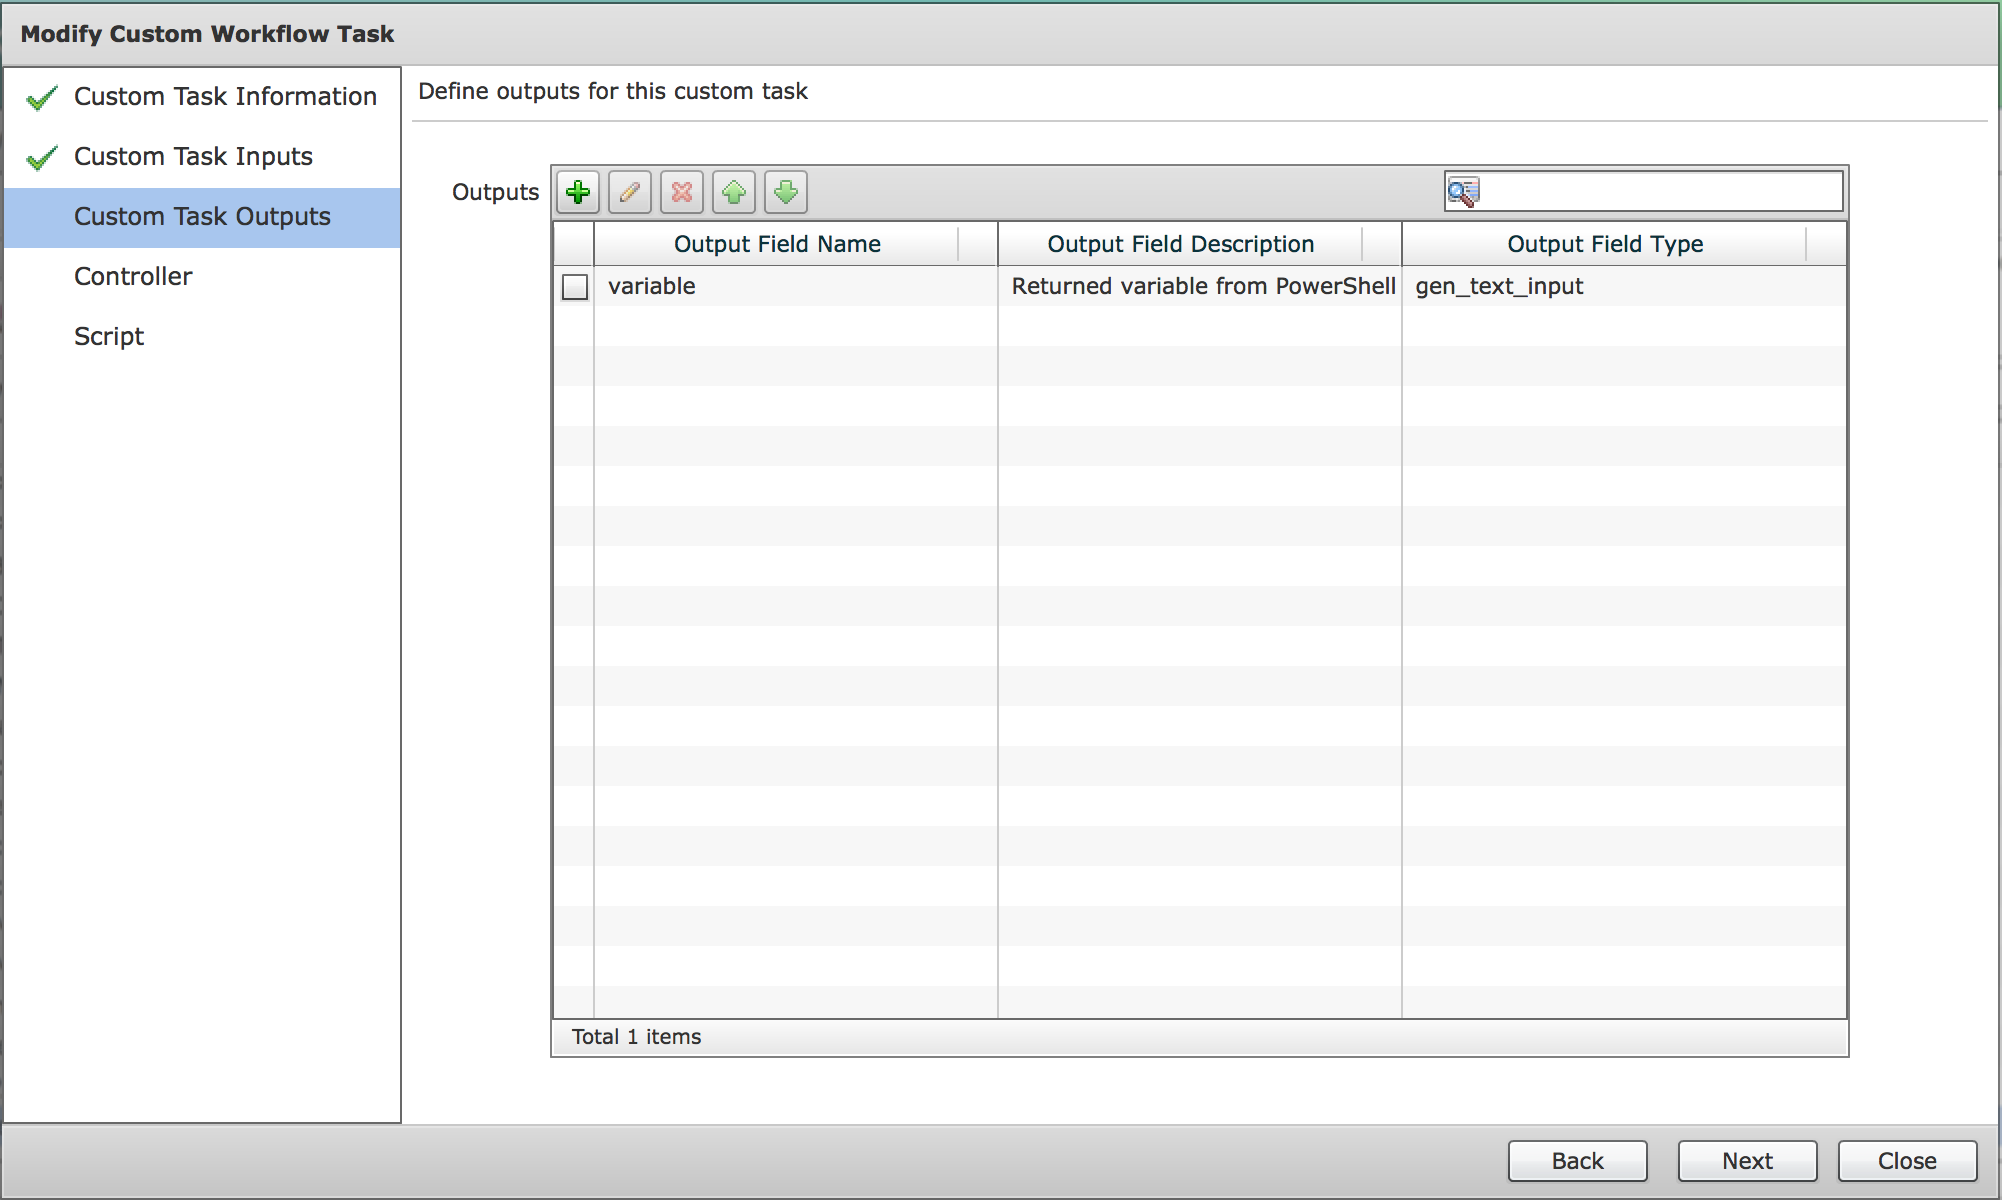Click the search magnifier icon in filter box
The width and height of the screenshot is (2002, 1200).
coord(1463,192)
